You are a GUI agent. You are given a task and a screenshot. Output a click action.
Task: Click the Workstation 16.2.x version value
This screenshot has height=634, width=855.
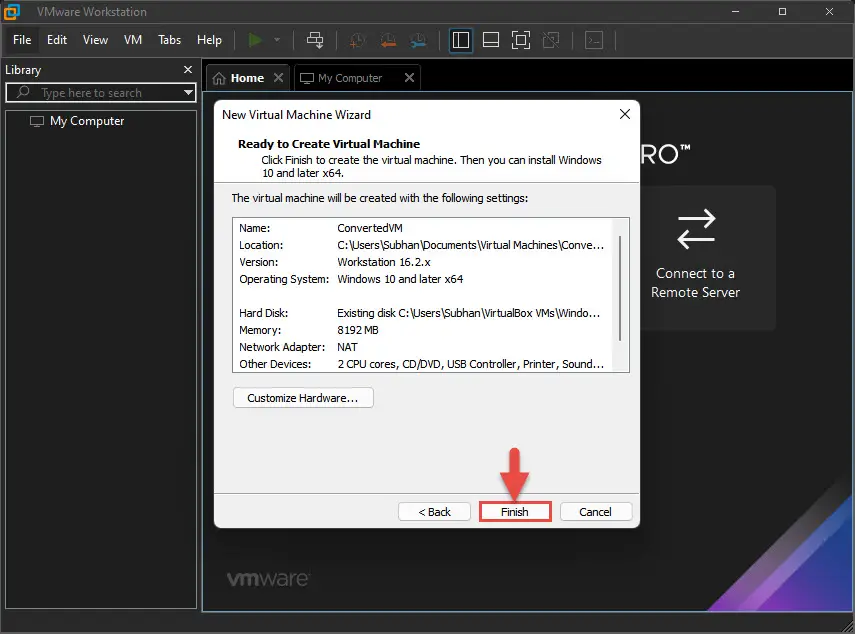click(384, 262)
